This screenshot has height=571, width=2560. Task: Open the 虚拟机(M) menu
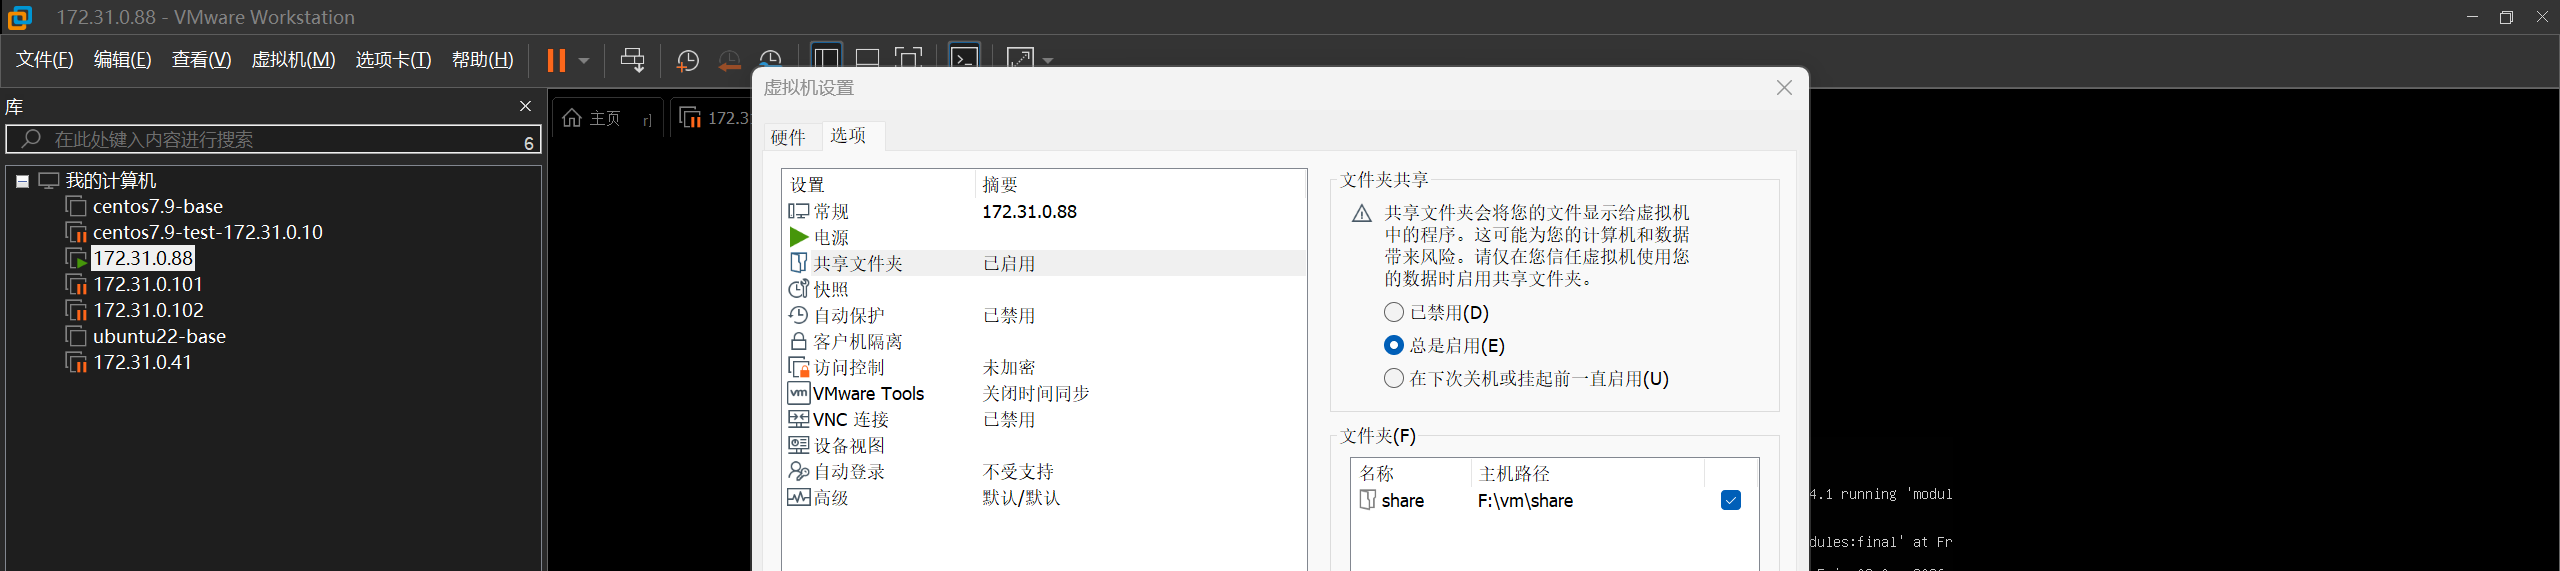pos(293,60)
